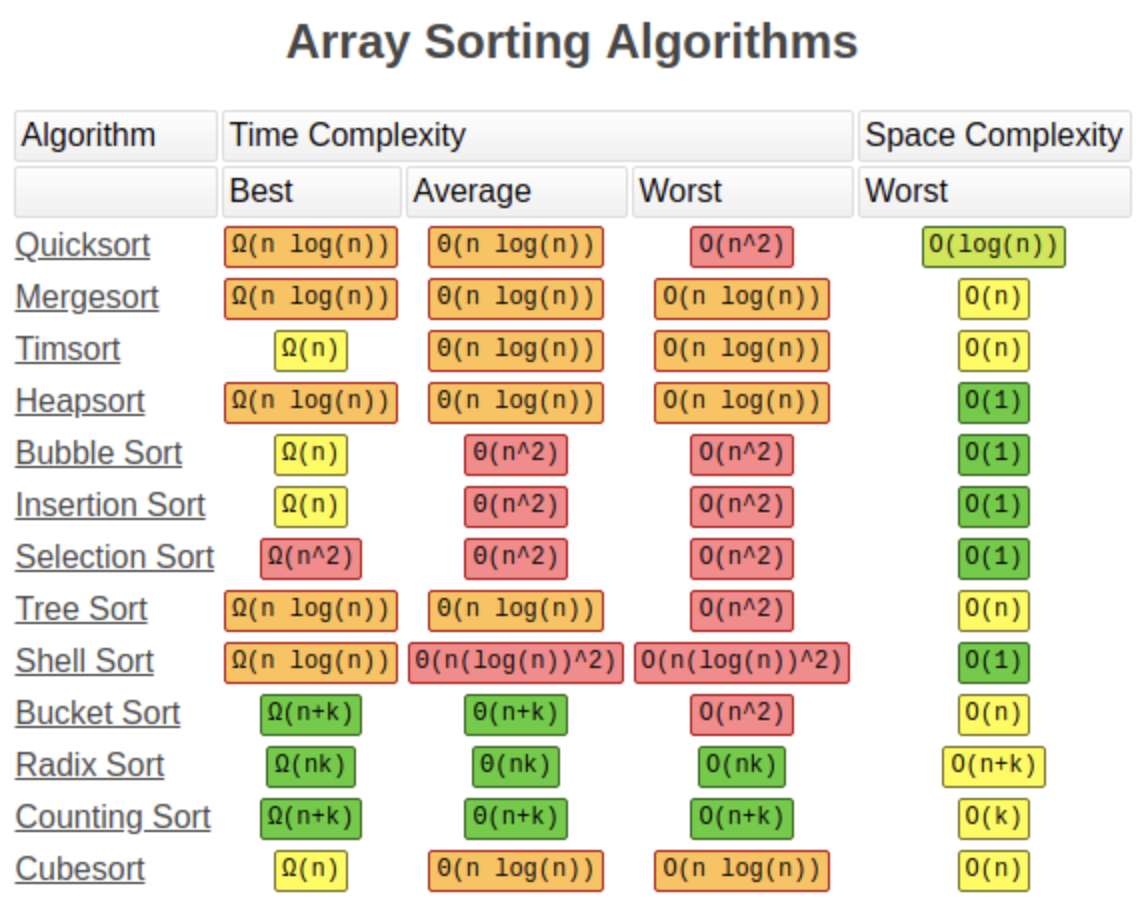Click Quicksort's O(log(n)) space complexity badge
The image size is (1146, 912).
pyautogui.click(x=993, y=247)
